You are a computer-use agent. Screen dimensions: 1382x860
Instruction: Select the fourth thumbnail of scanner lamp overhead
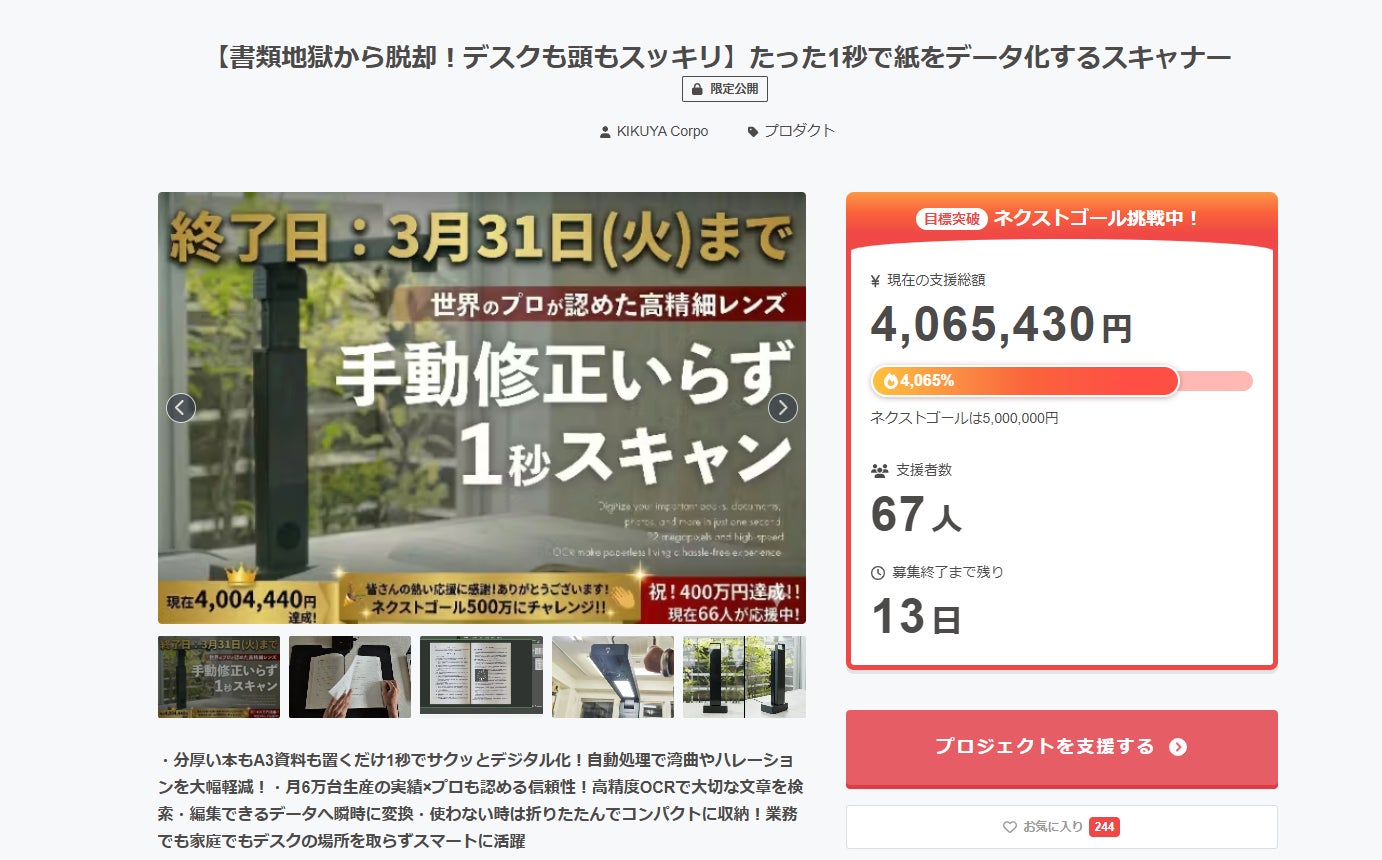click(613, 677)
